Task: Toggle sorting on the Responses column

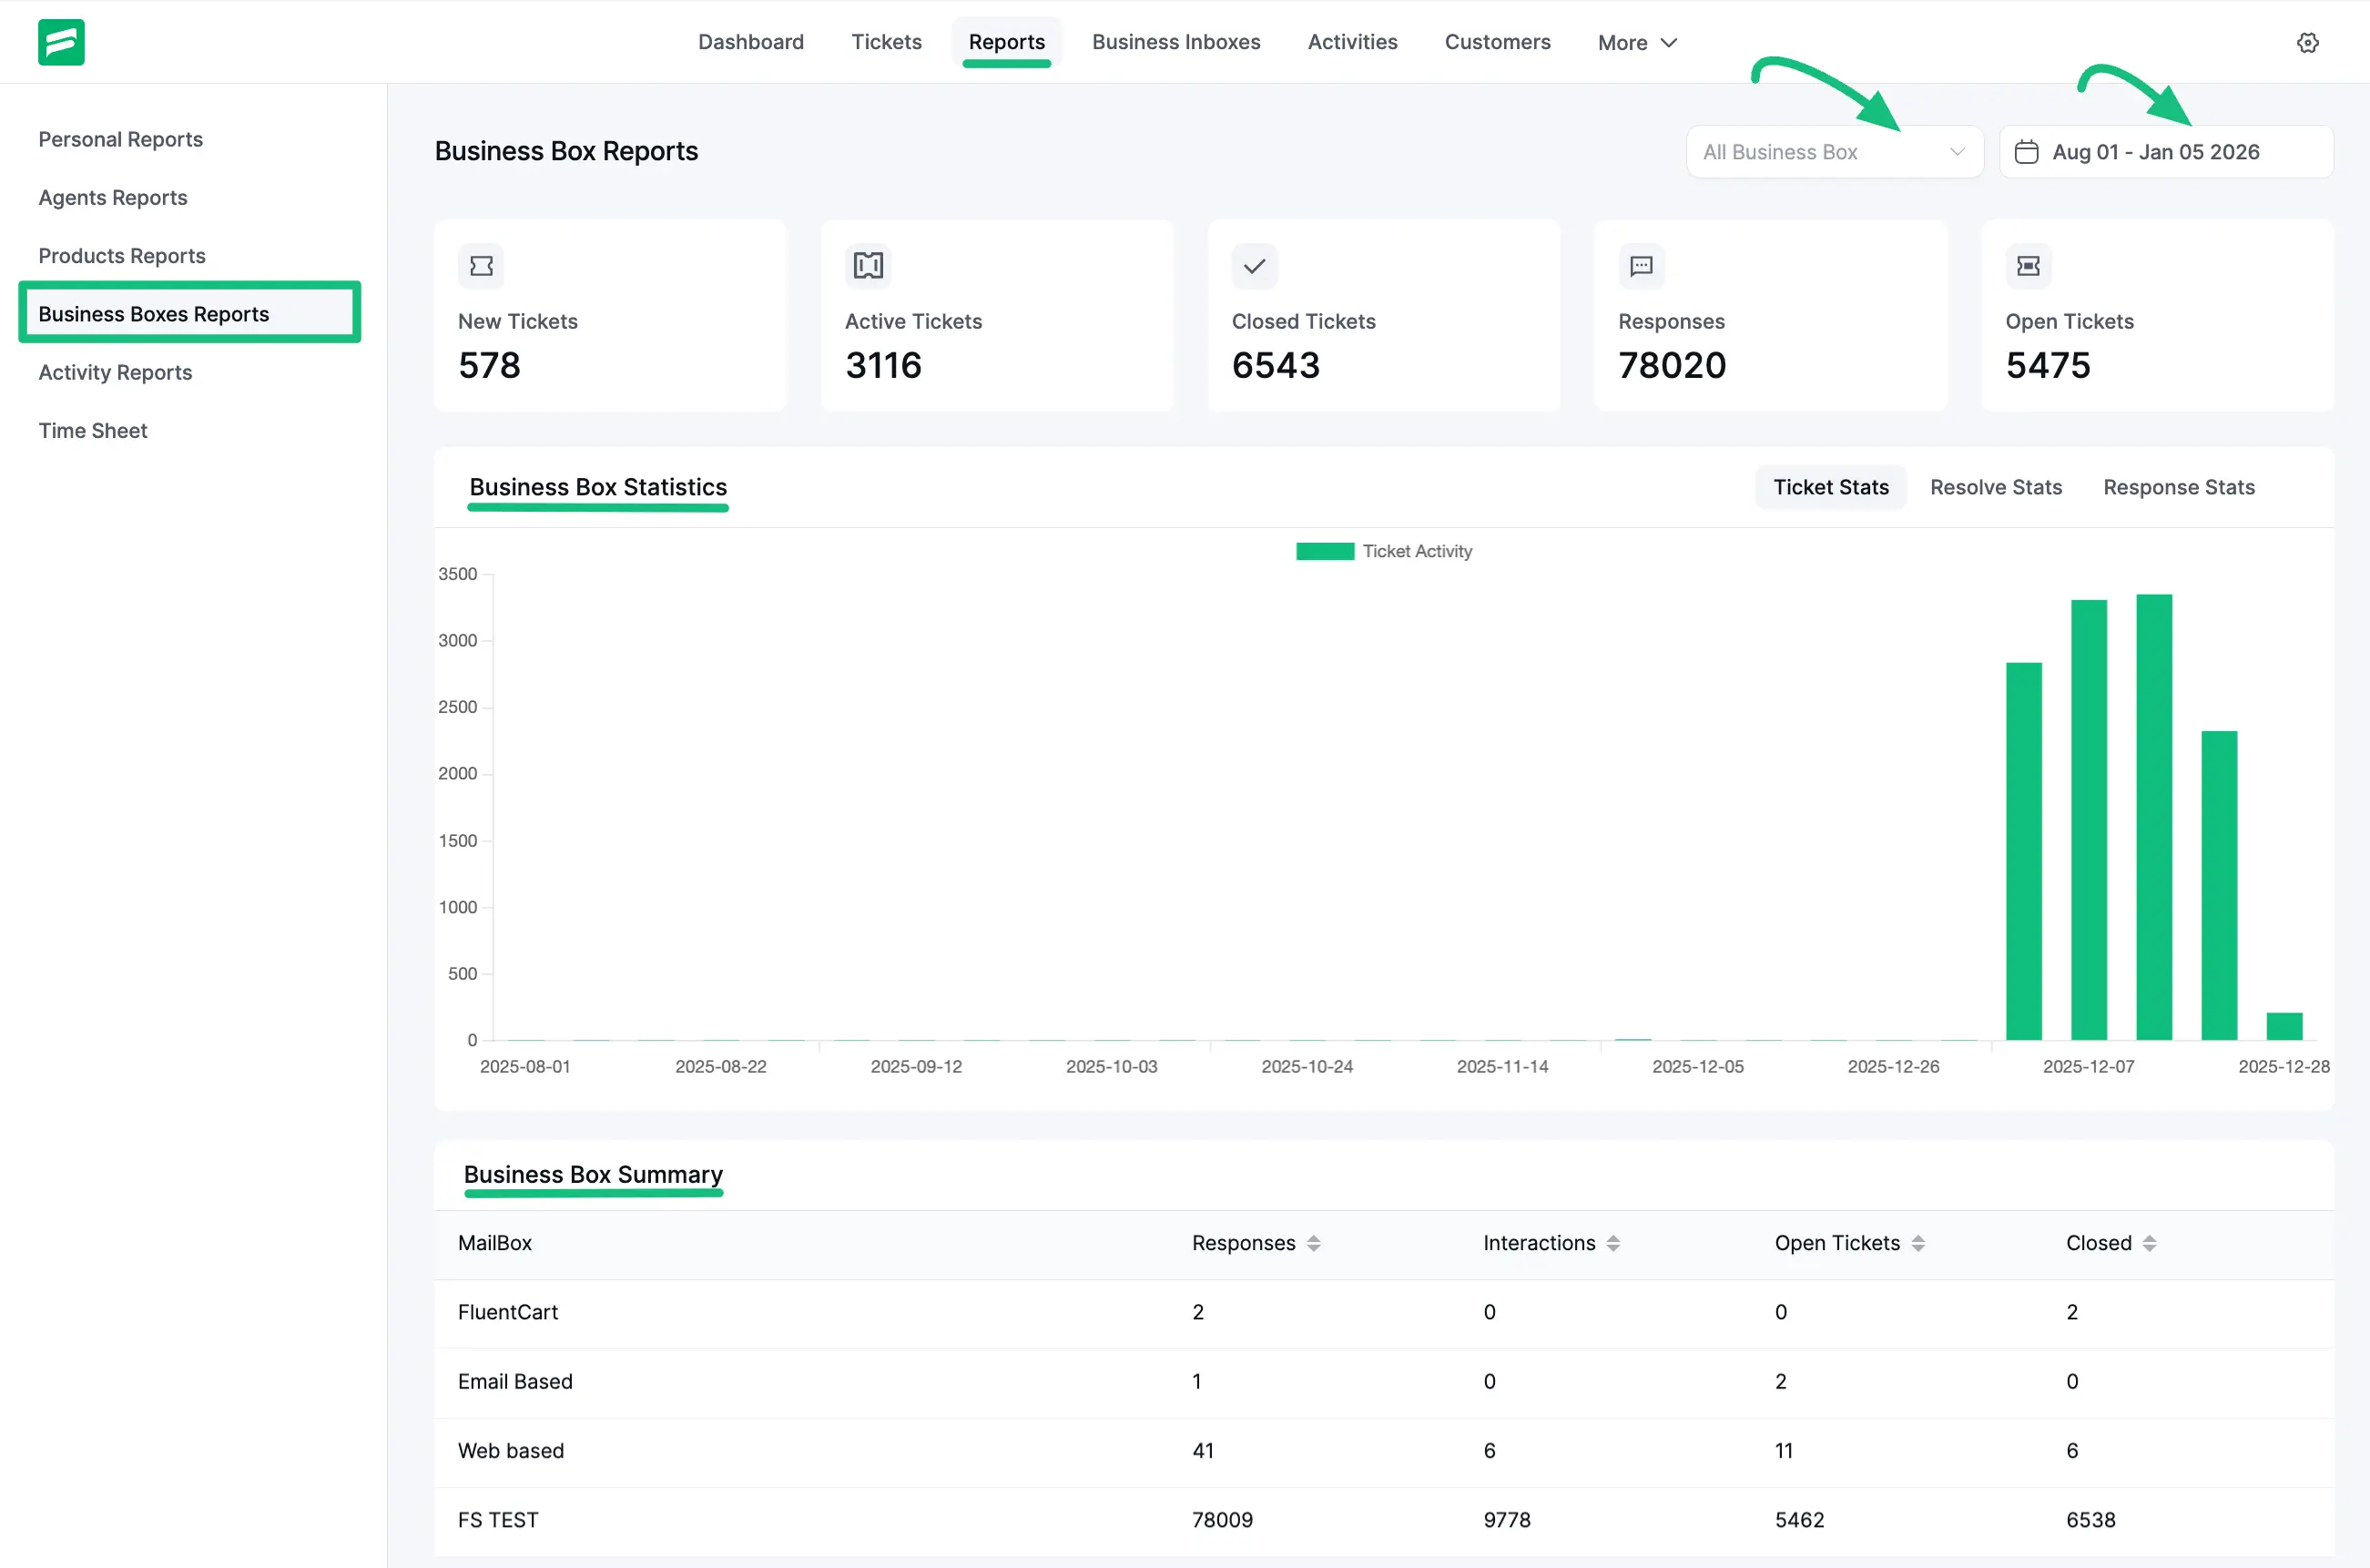Action: 1317,1243
